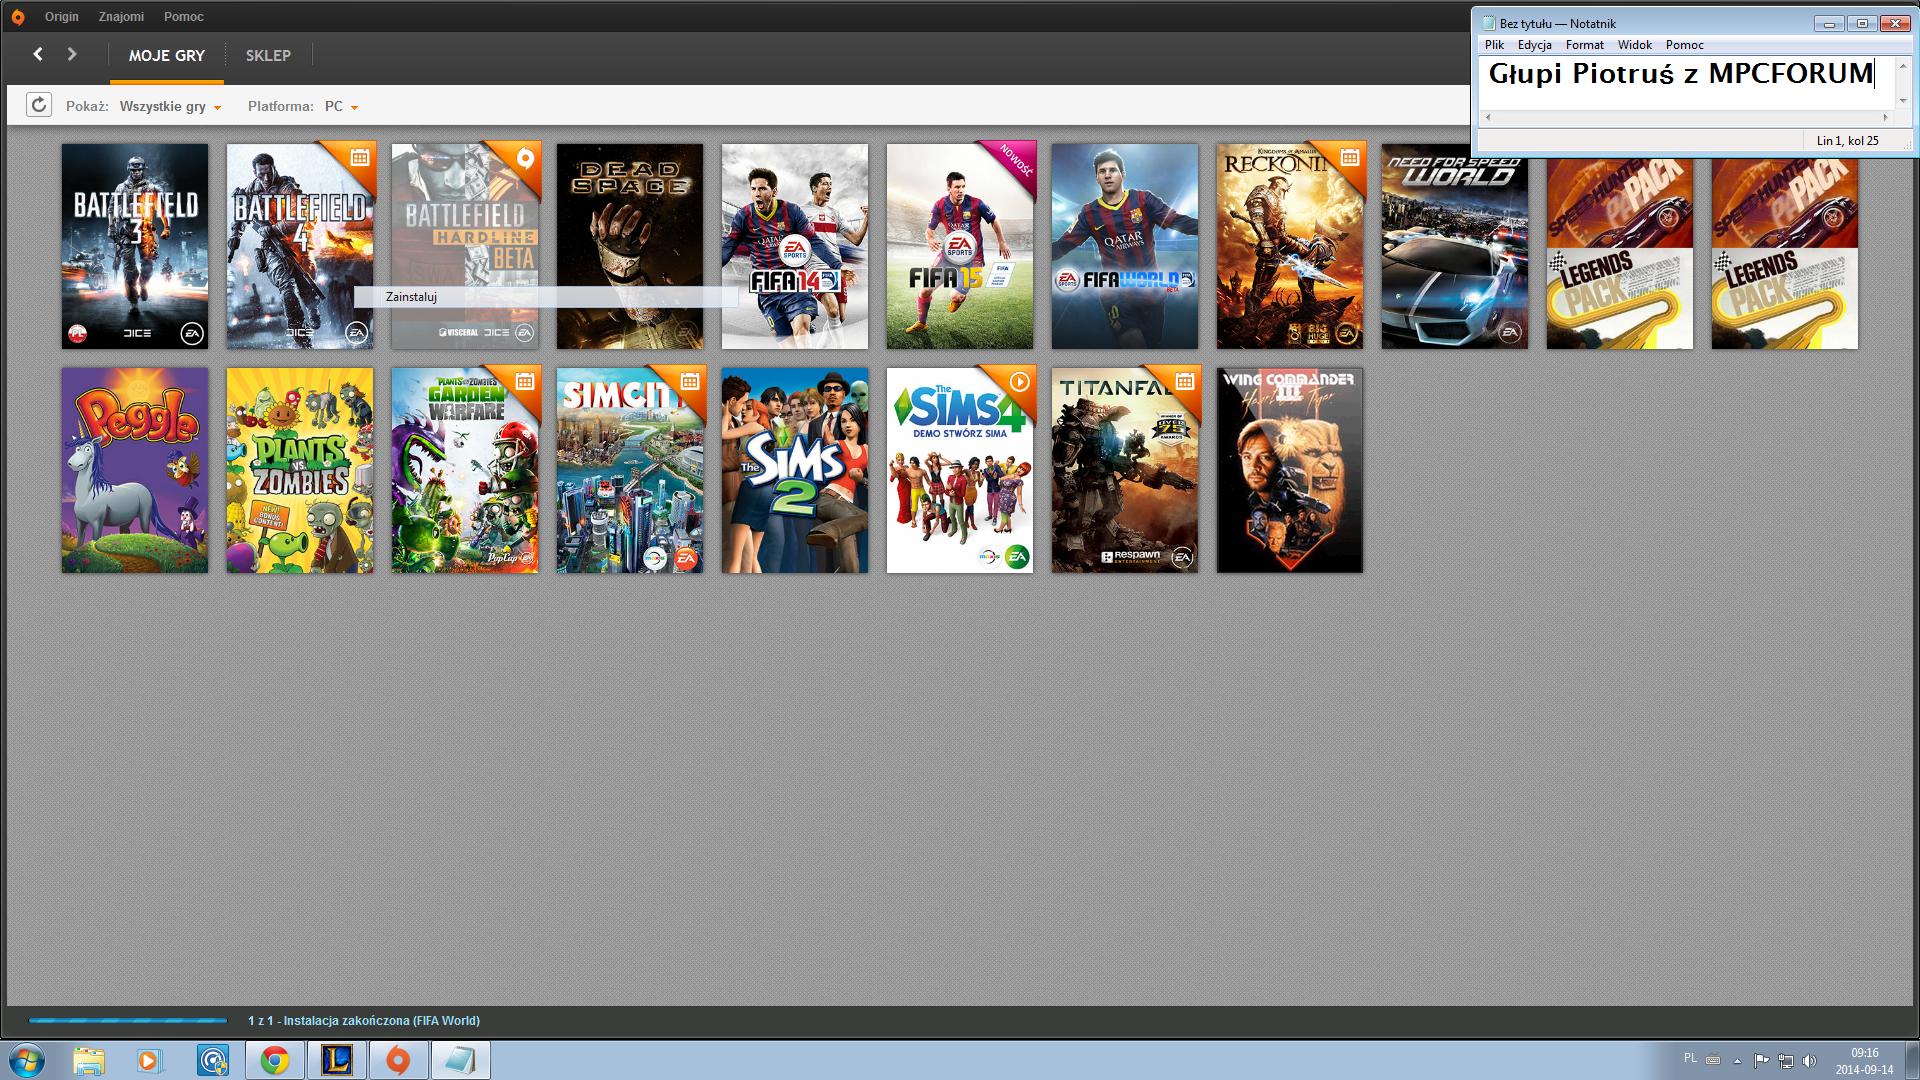Open Windows Start menu
The width and height of the screenshot is (1920, 1080).
[26, 1060]
